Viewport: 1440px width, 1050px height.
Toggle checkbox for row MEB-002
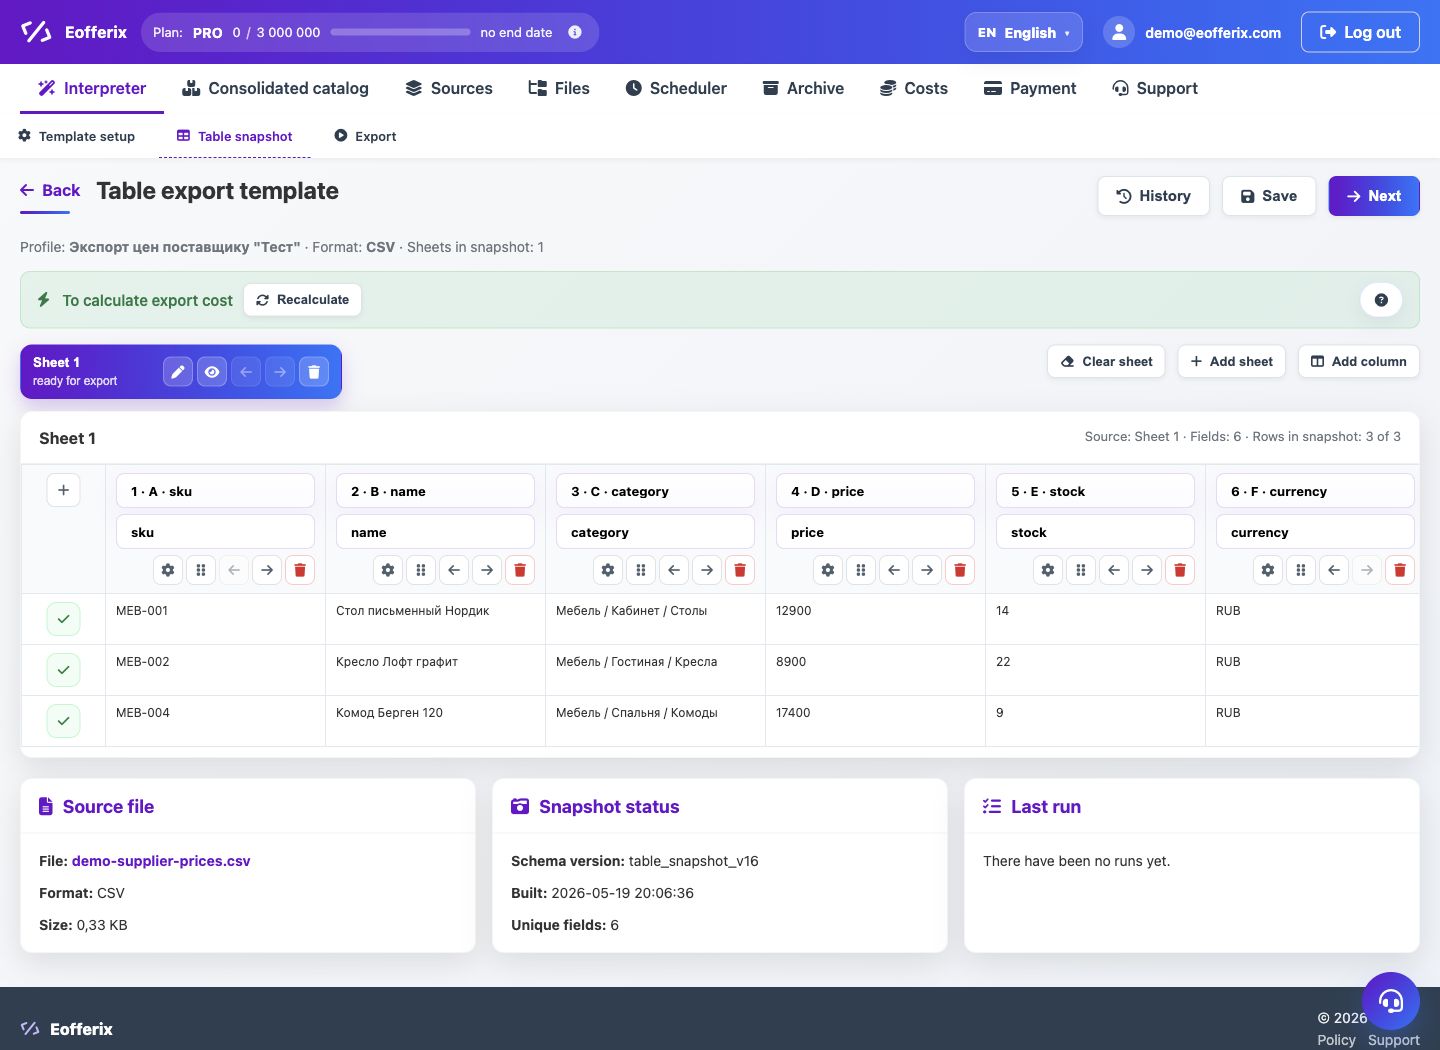coord(63,670)
